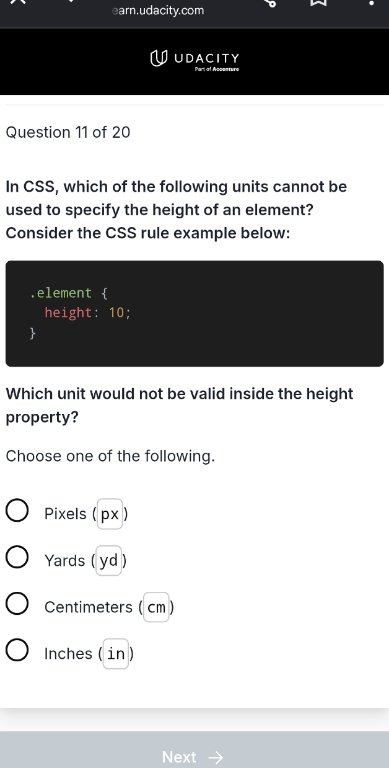Choose the Yards radio option
Screen dimensions: 389x768
pos(17,557)
